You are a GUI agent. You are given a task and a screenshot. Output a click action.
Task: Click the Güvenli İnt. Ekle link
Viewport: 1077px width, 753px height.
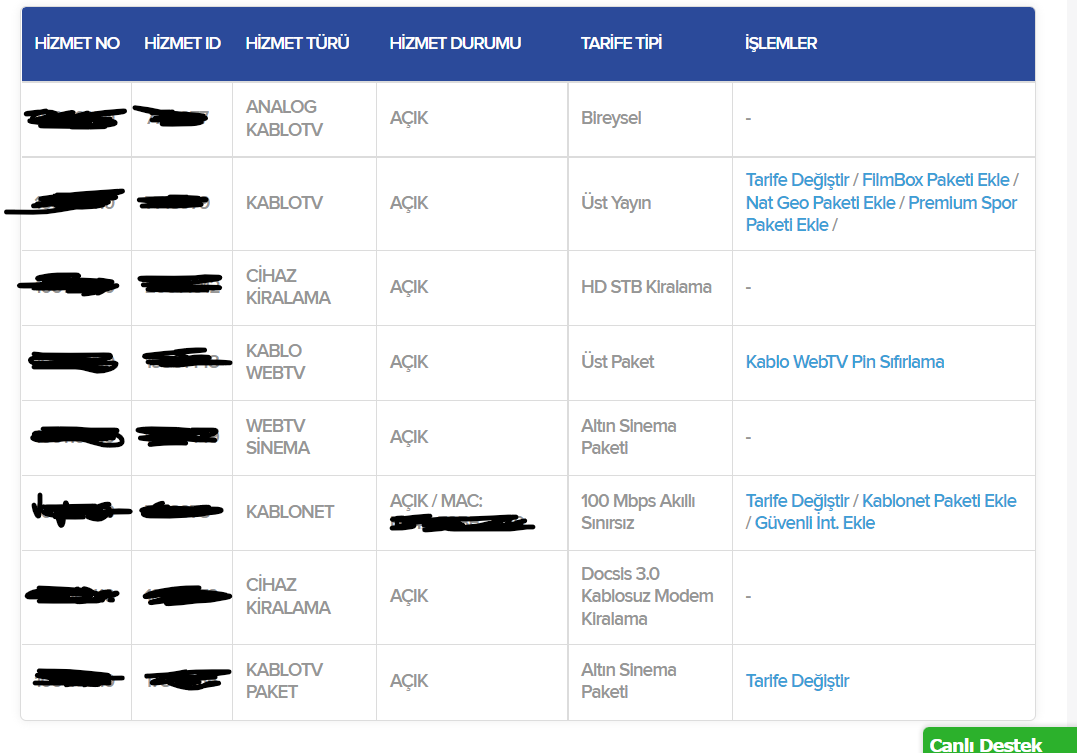(x=814, y=523)
